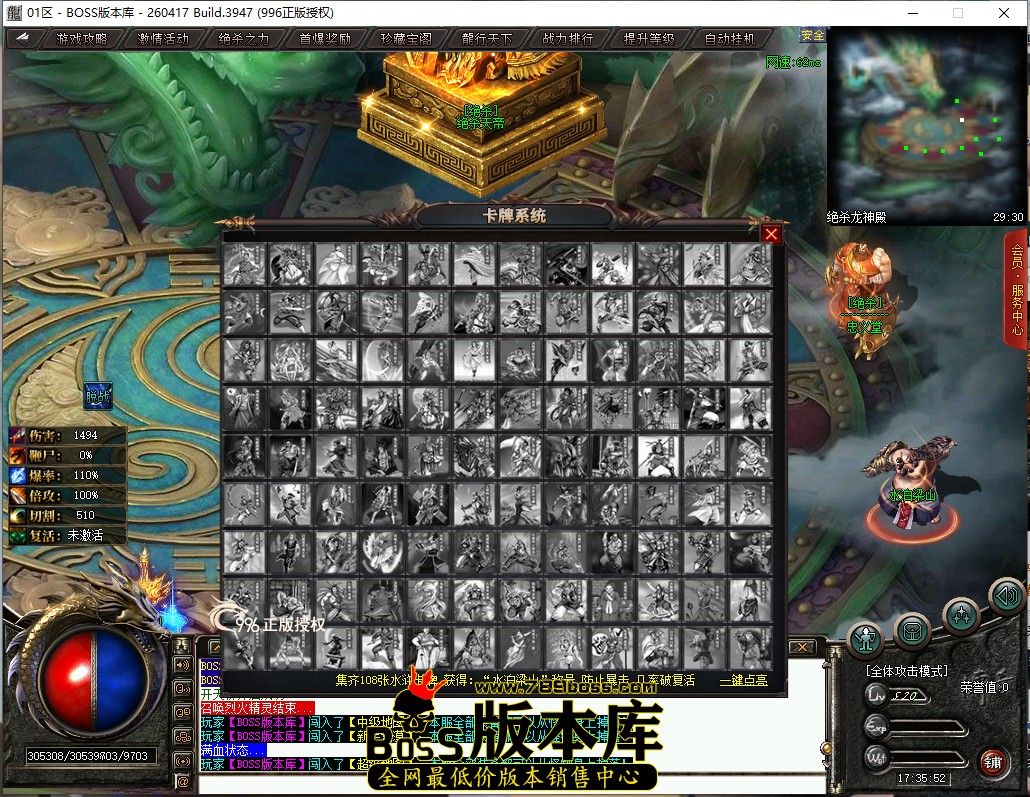Open the 战力排行 menu
Image resolution: width=1030 pixels, height=797 pixels.
(568, 39)
